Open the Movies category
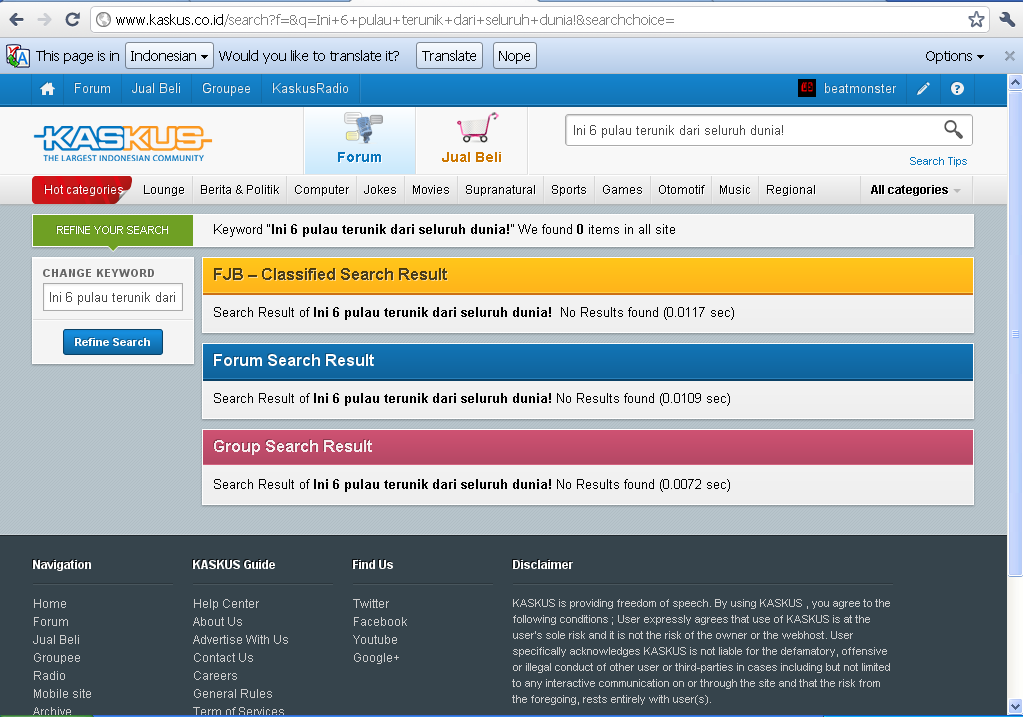The image size is (1023, 717). pyautogui.click(x=431, y=190)
